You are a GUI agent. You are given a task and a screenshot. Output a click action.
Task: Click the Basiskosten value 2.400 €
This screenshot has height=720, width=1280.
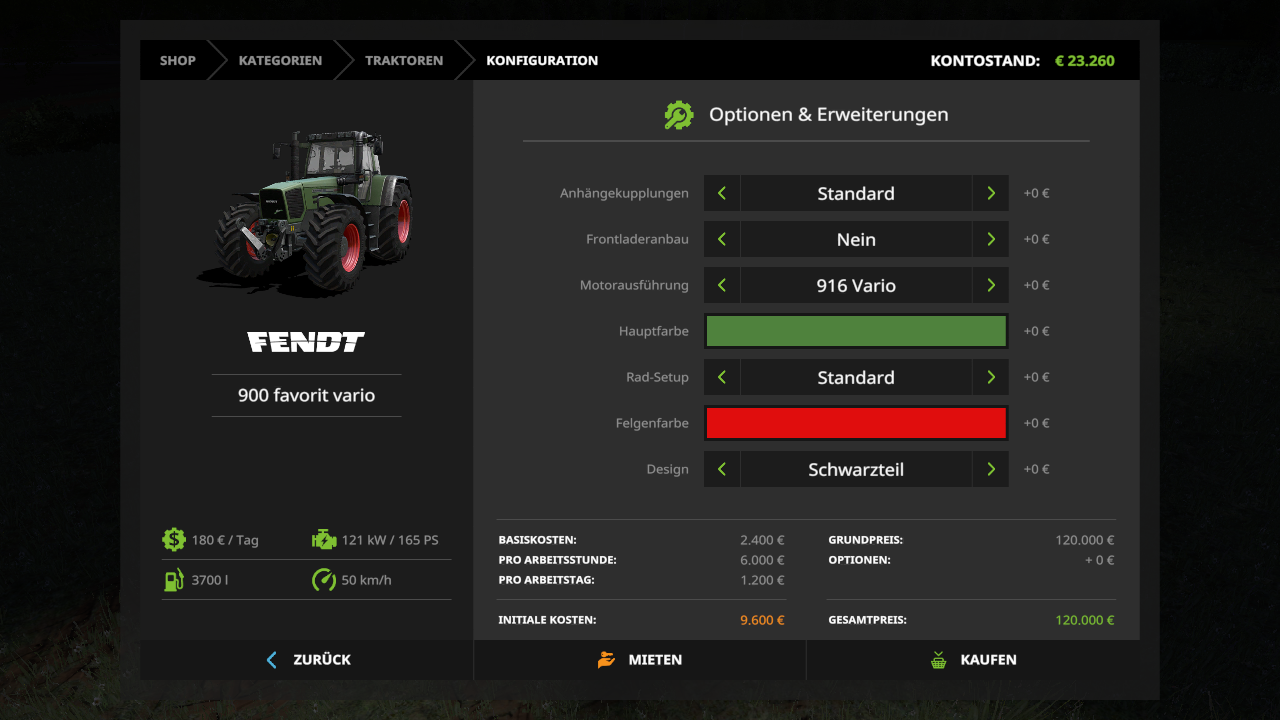point(762,540)
